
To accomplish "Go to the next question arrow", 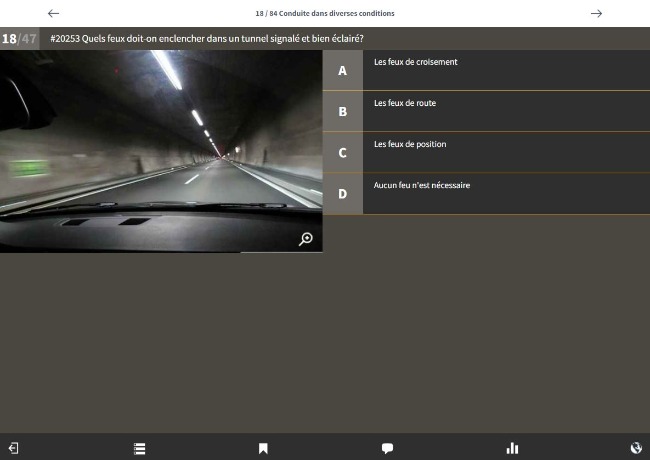I will pos(596,13).
